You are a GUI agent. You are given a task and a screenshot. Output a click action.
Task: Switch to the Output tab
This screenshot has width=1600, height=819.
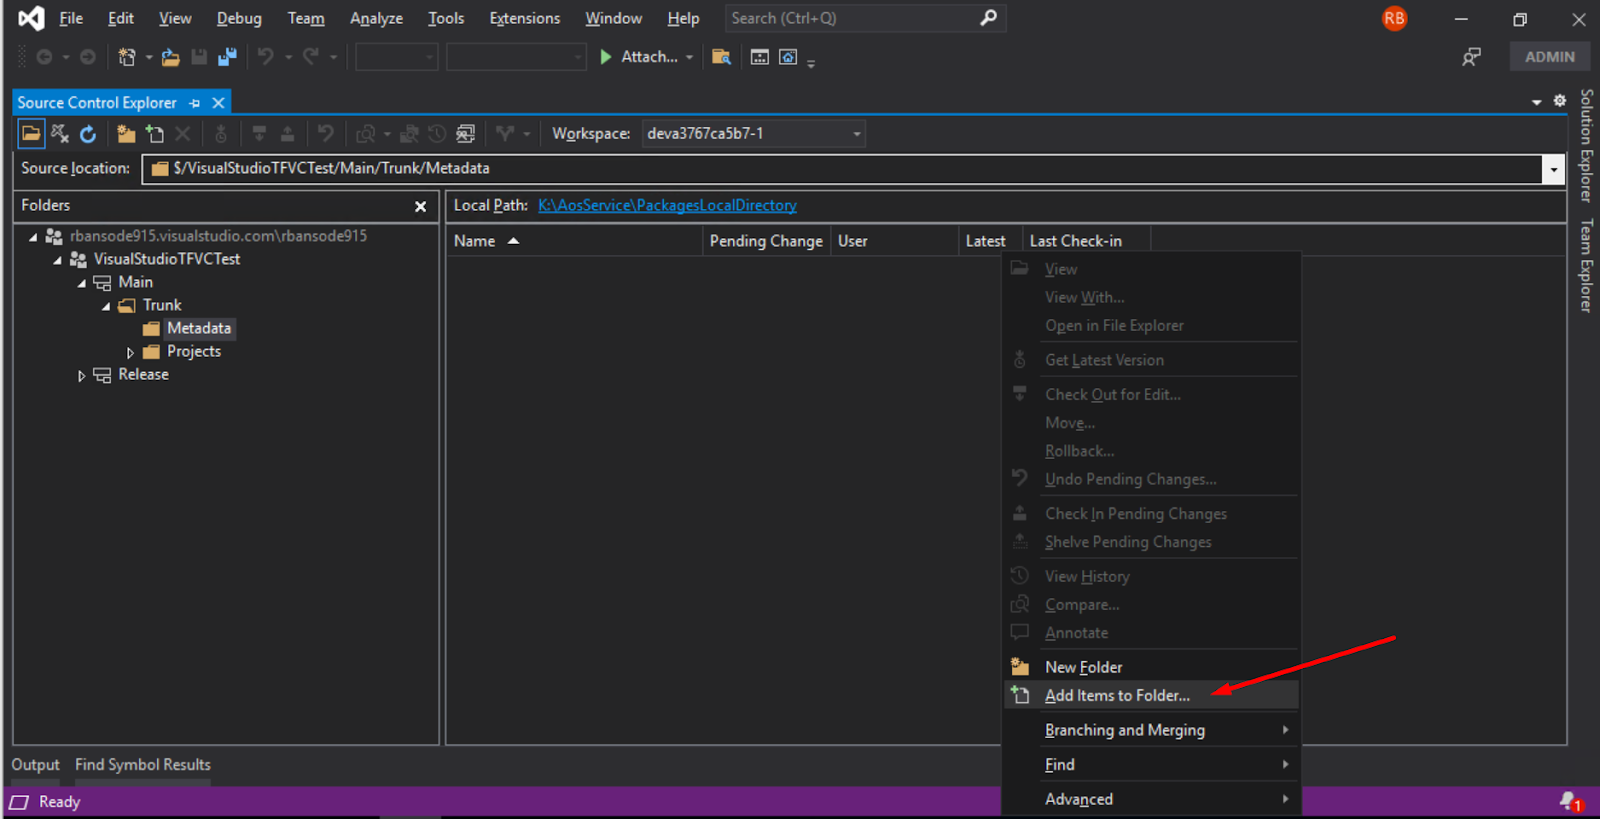36,764
